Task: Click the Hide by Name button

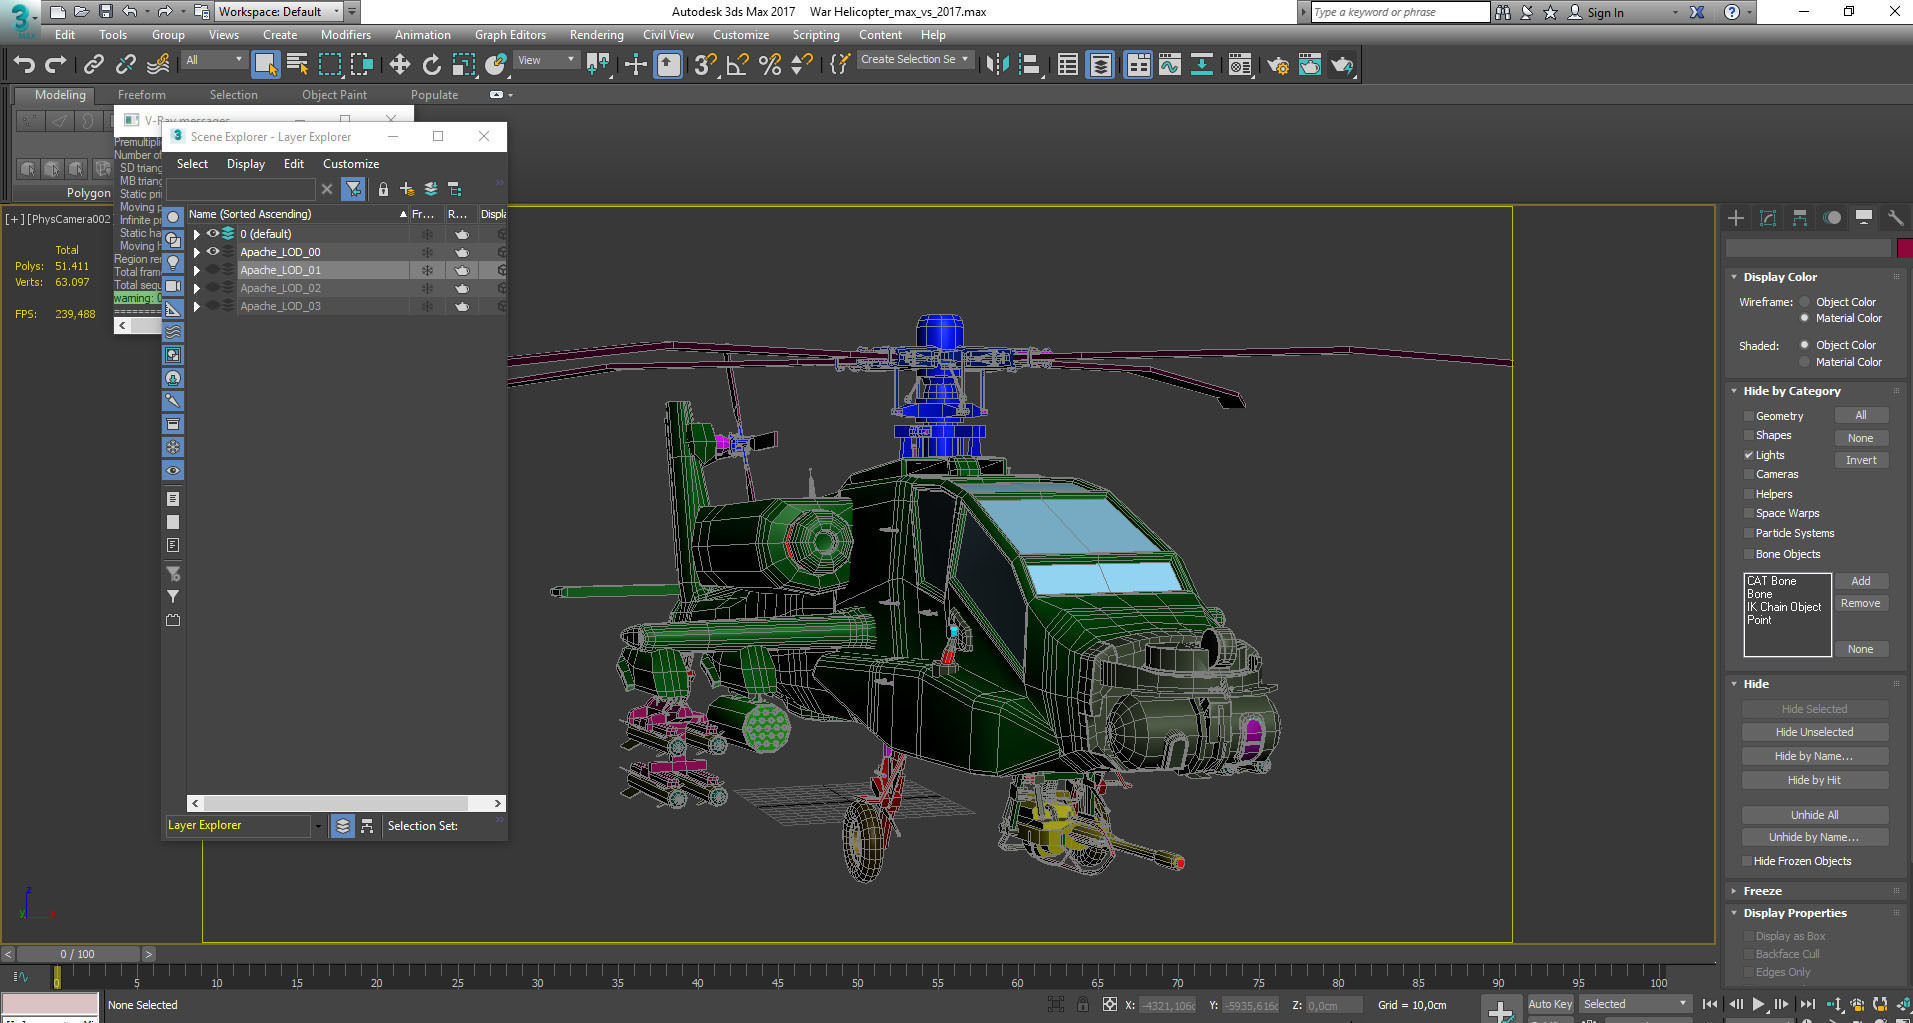Action: pos(1815,756)
